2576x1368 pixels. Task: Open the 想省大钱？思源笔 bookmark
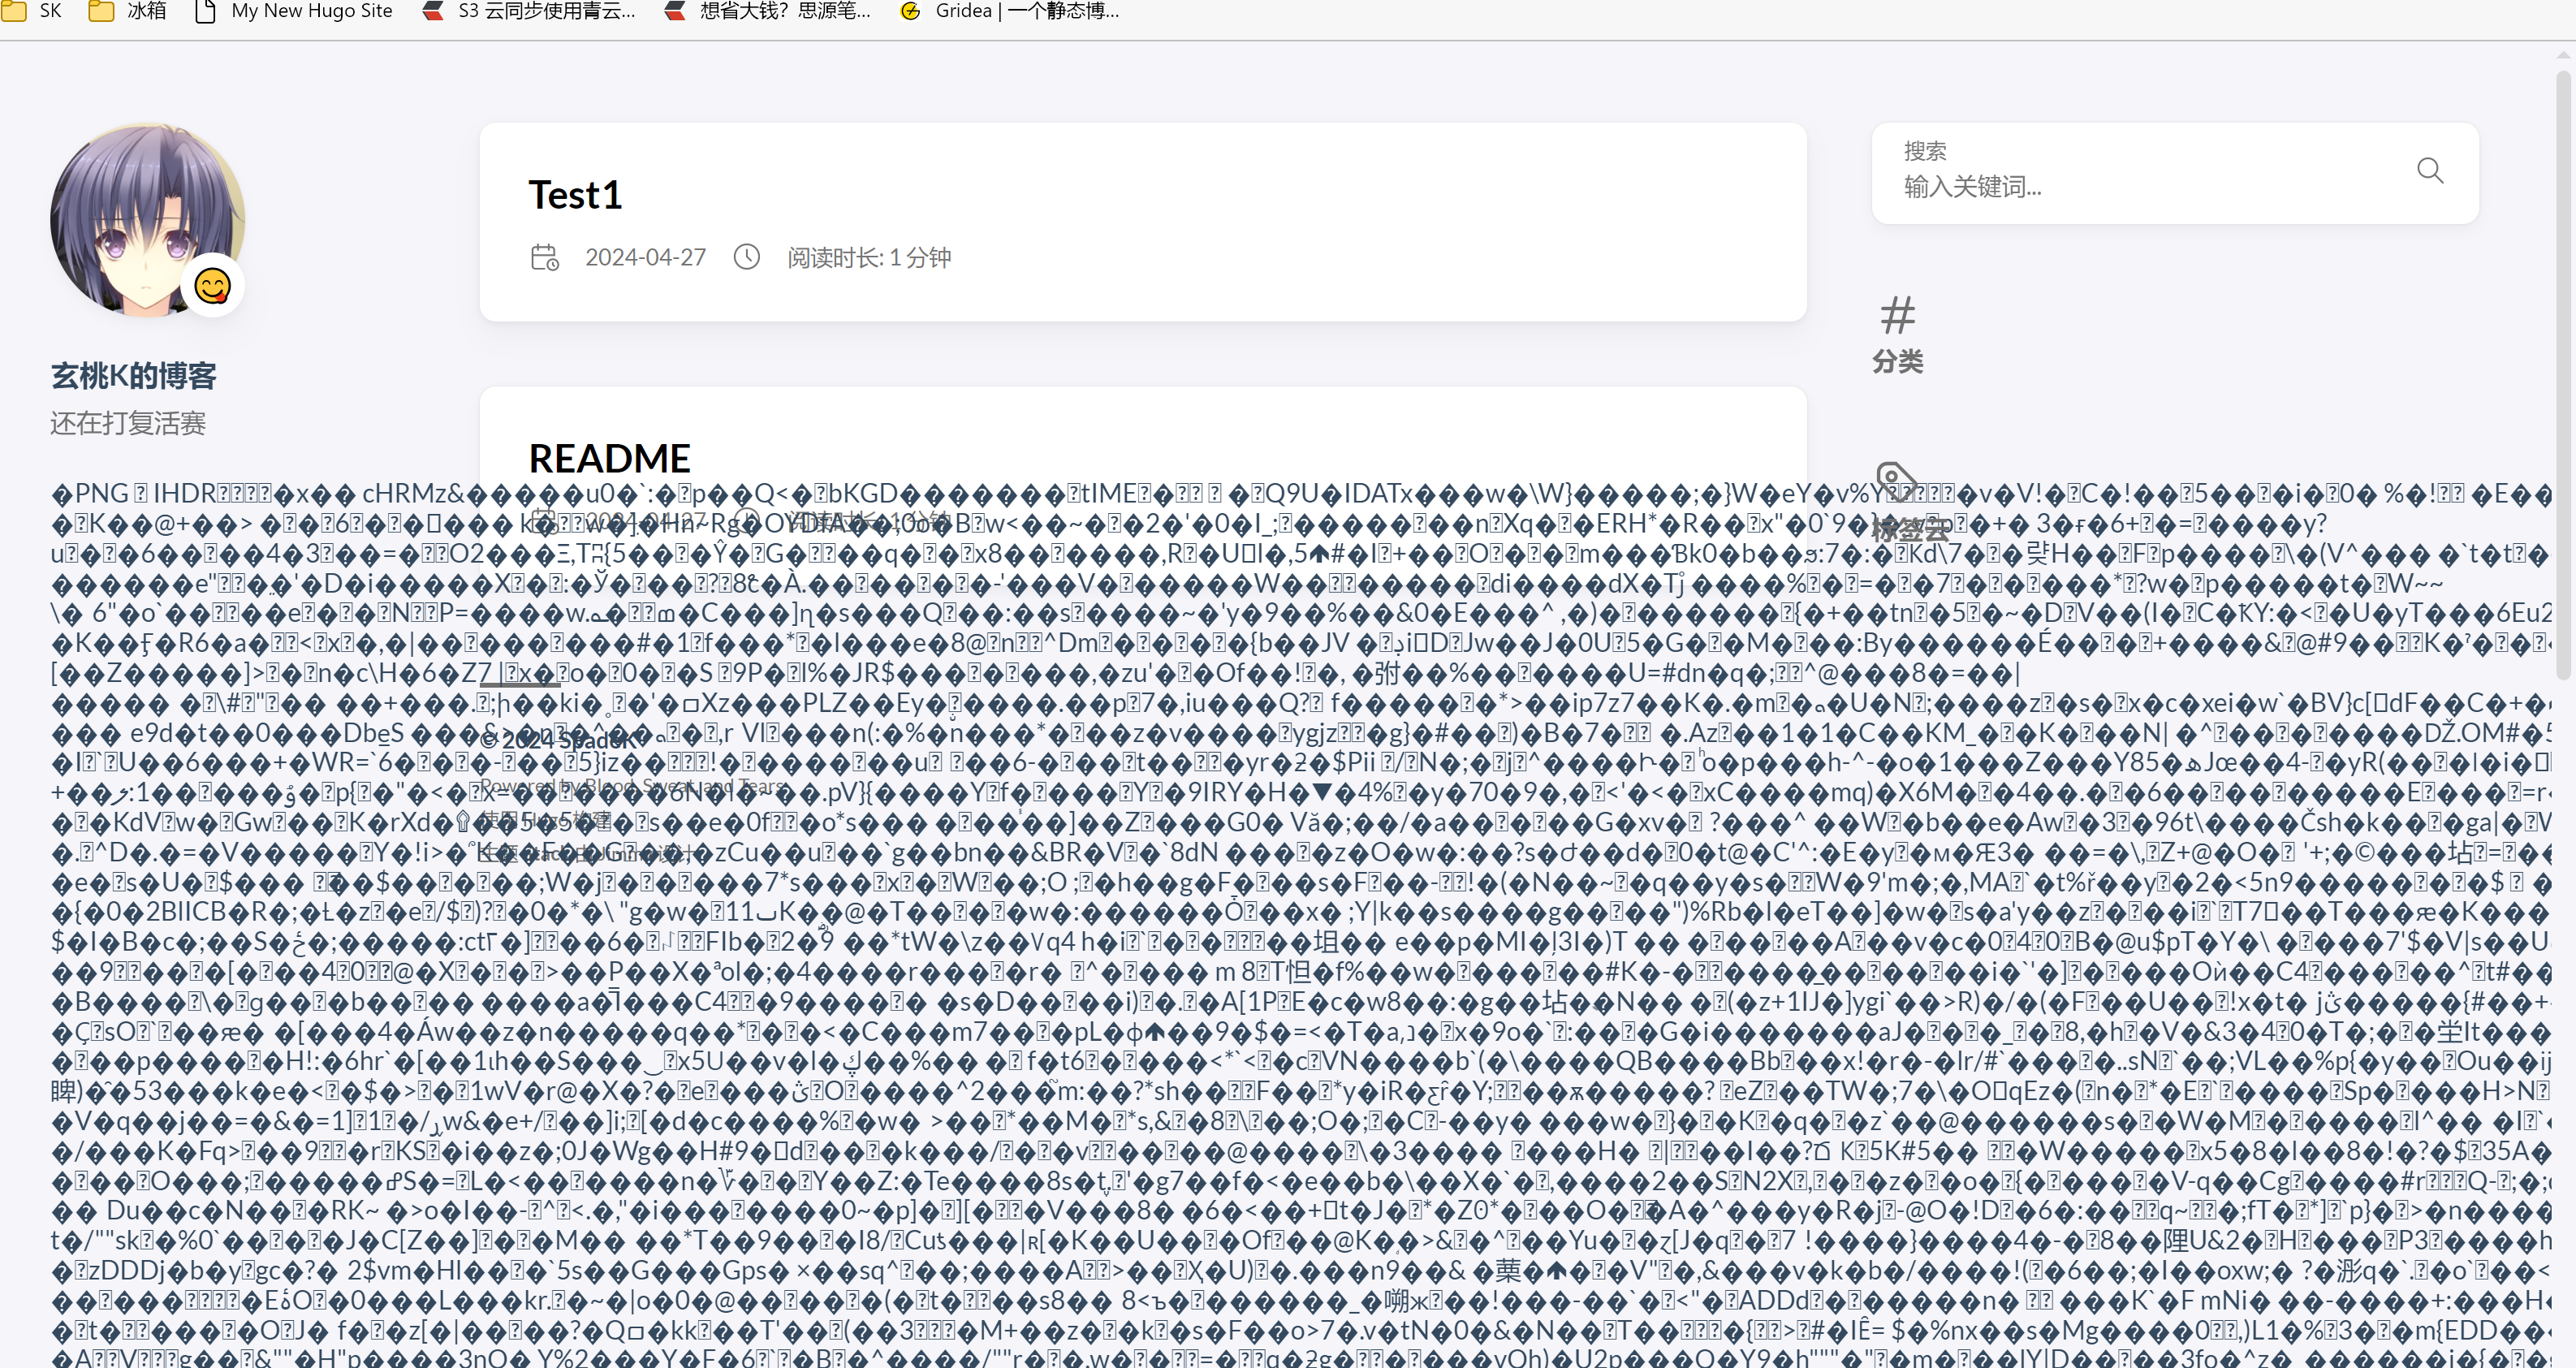pos(768,11)
